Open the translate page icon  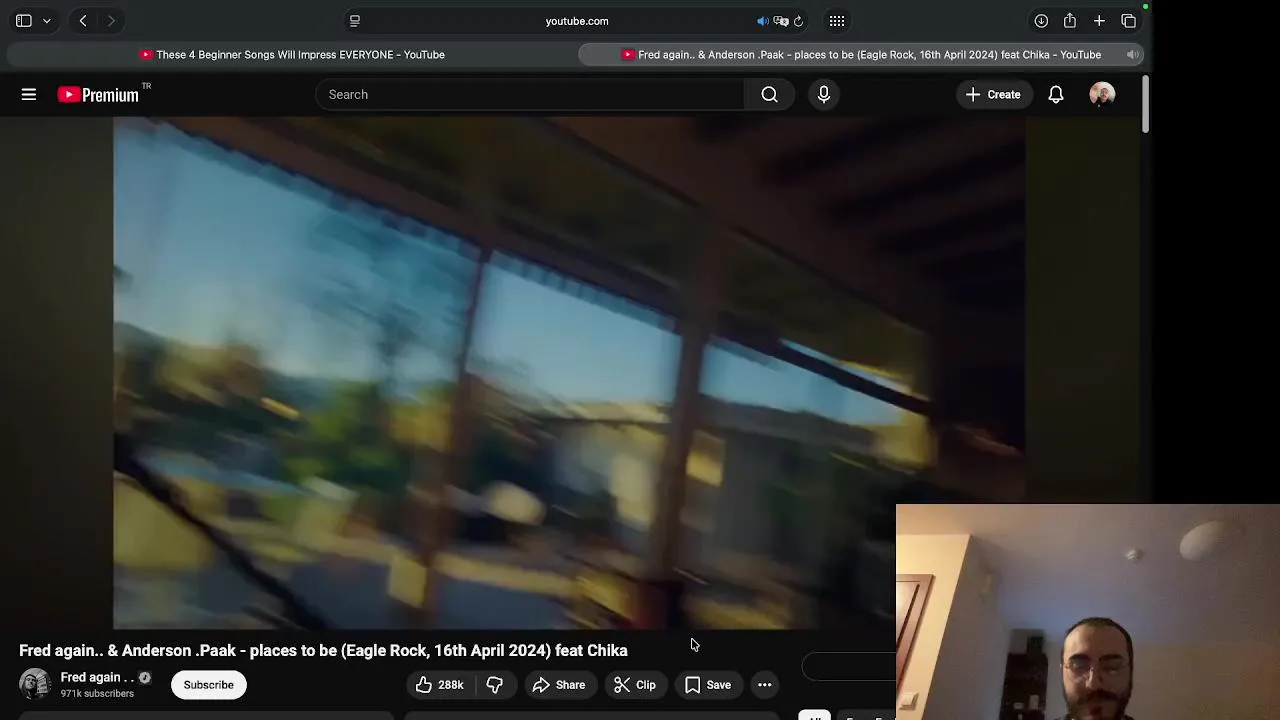click(x=781, y=21)
